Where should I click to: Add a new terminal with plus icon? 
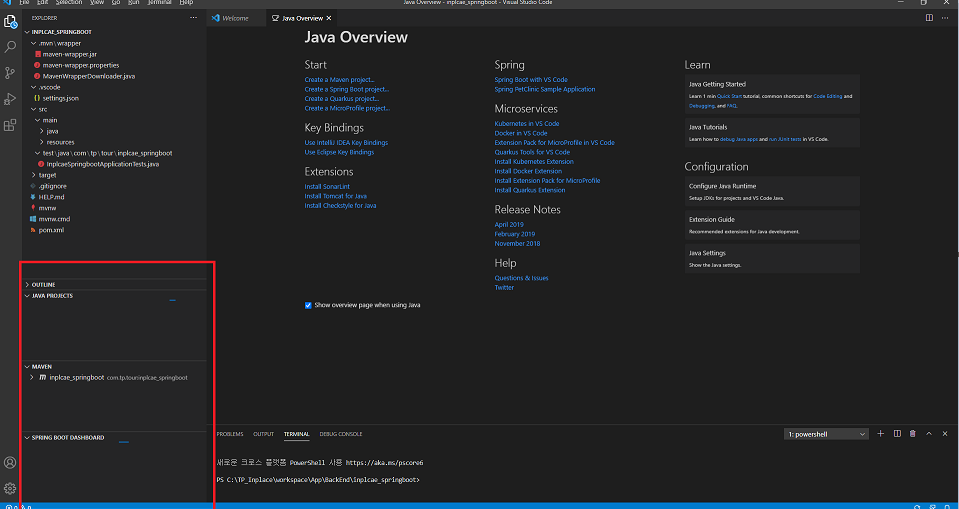pos(881,434)
